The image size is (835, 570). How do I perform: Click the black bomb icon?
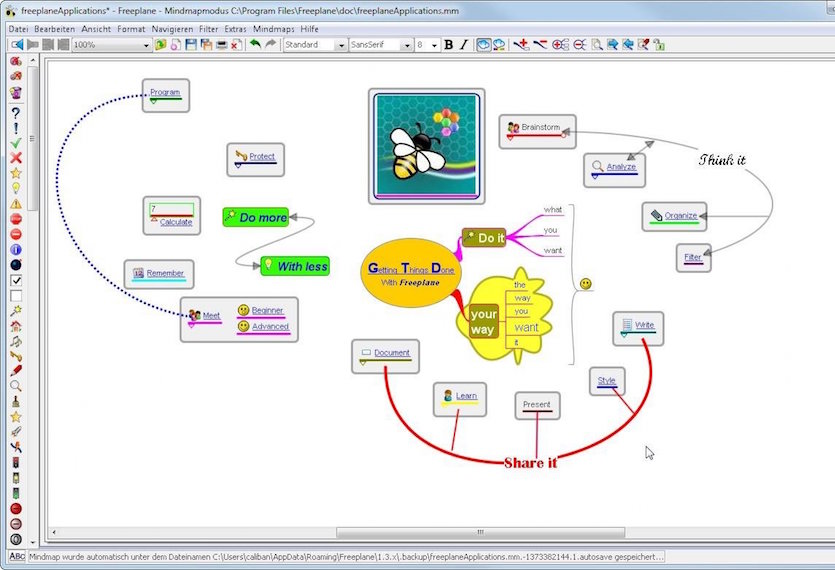[16, 265]
